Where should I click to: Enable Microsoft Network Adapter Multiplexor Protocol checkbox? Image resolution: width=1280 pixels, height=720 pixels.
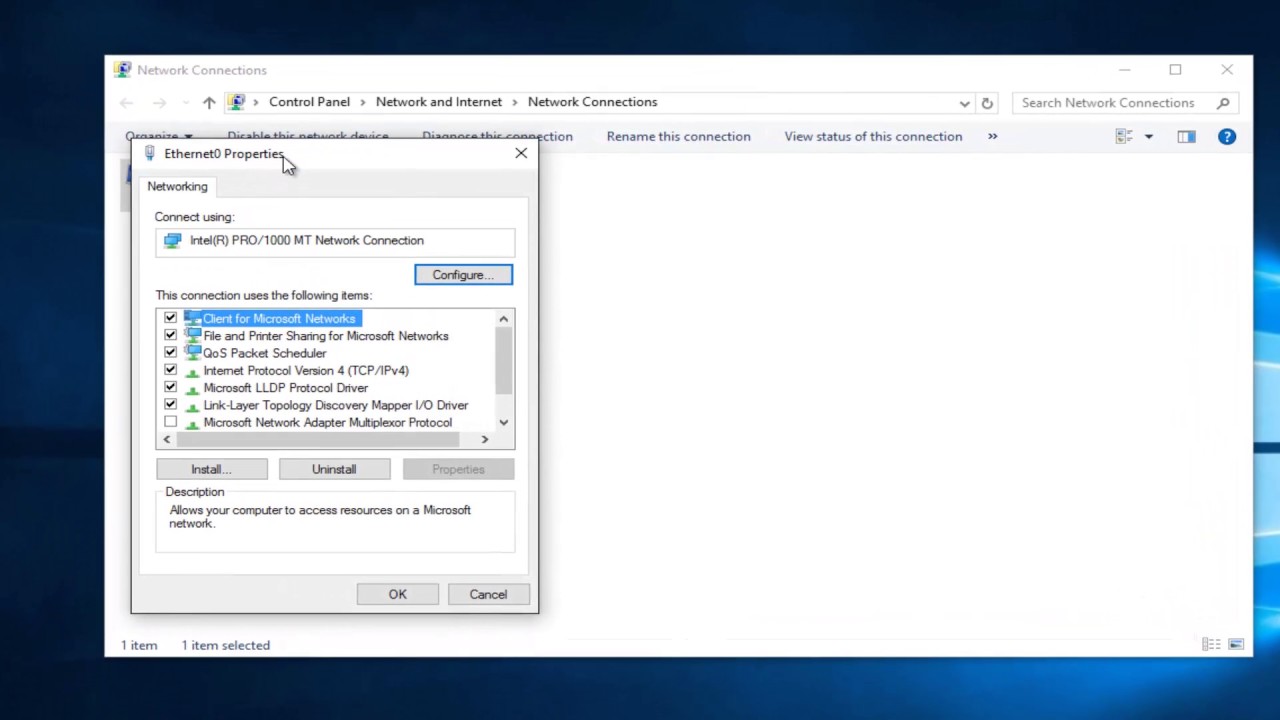[x=170, y=422]
